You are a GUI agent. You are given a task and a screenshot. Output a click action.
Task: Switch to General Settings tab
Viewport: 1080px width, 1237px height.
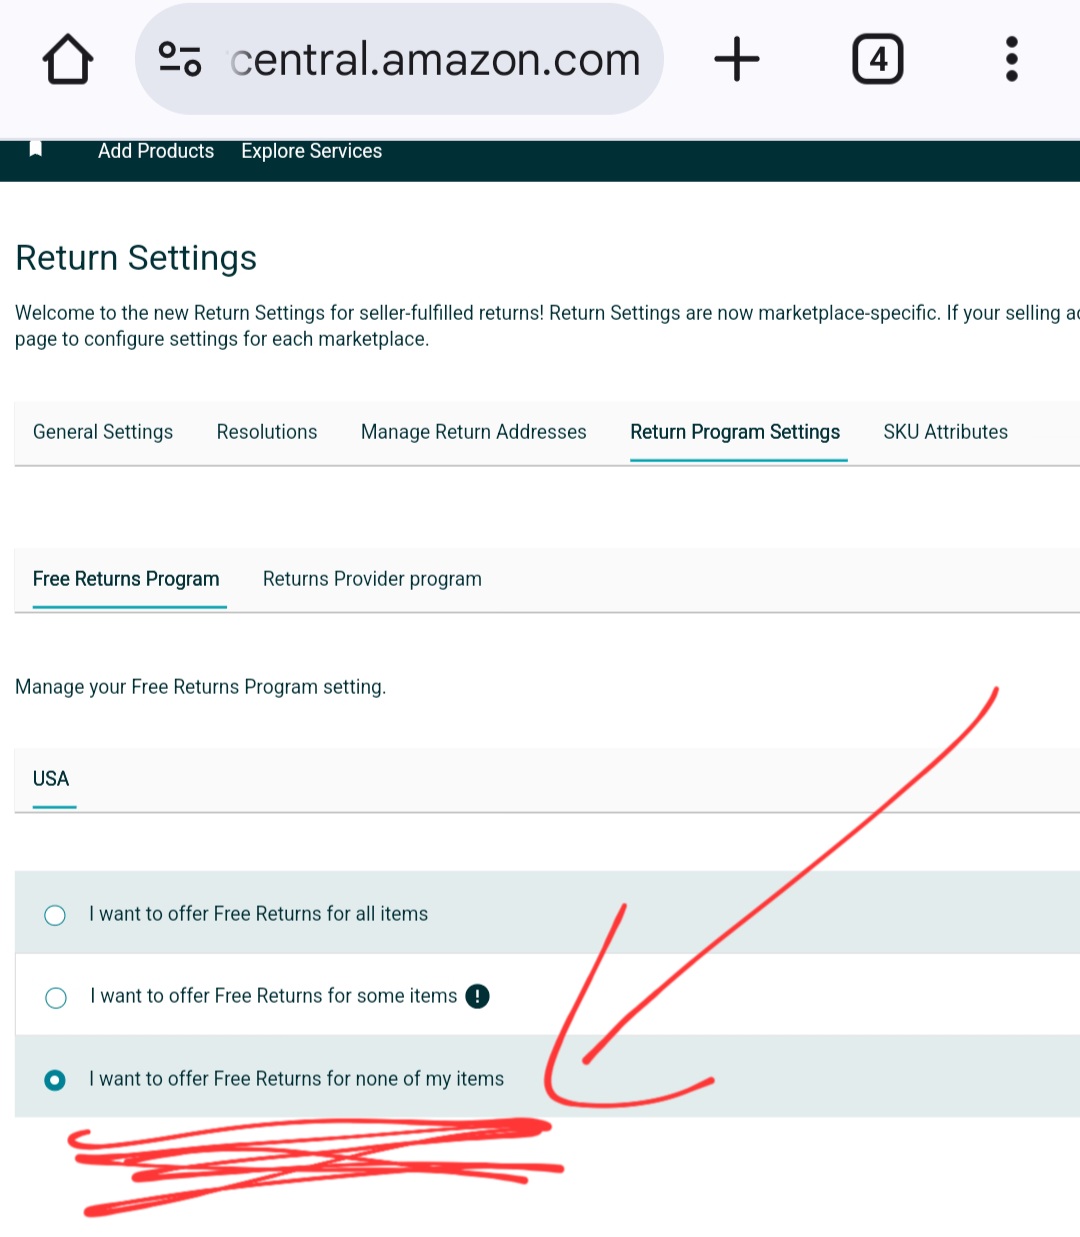(103, 432)
